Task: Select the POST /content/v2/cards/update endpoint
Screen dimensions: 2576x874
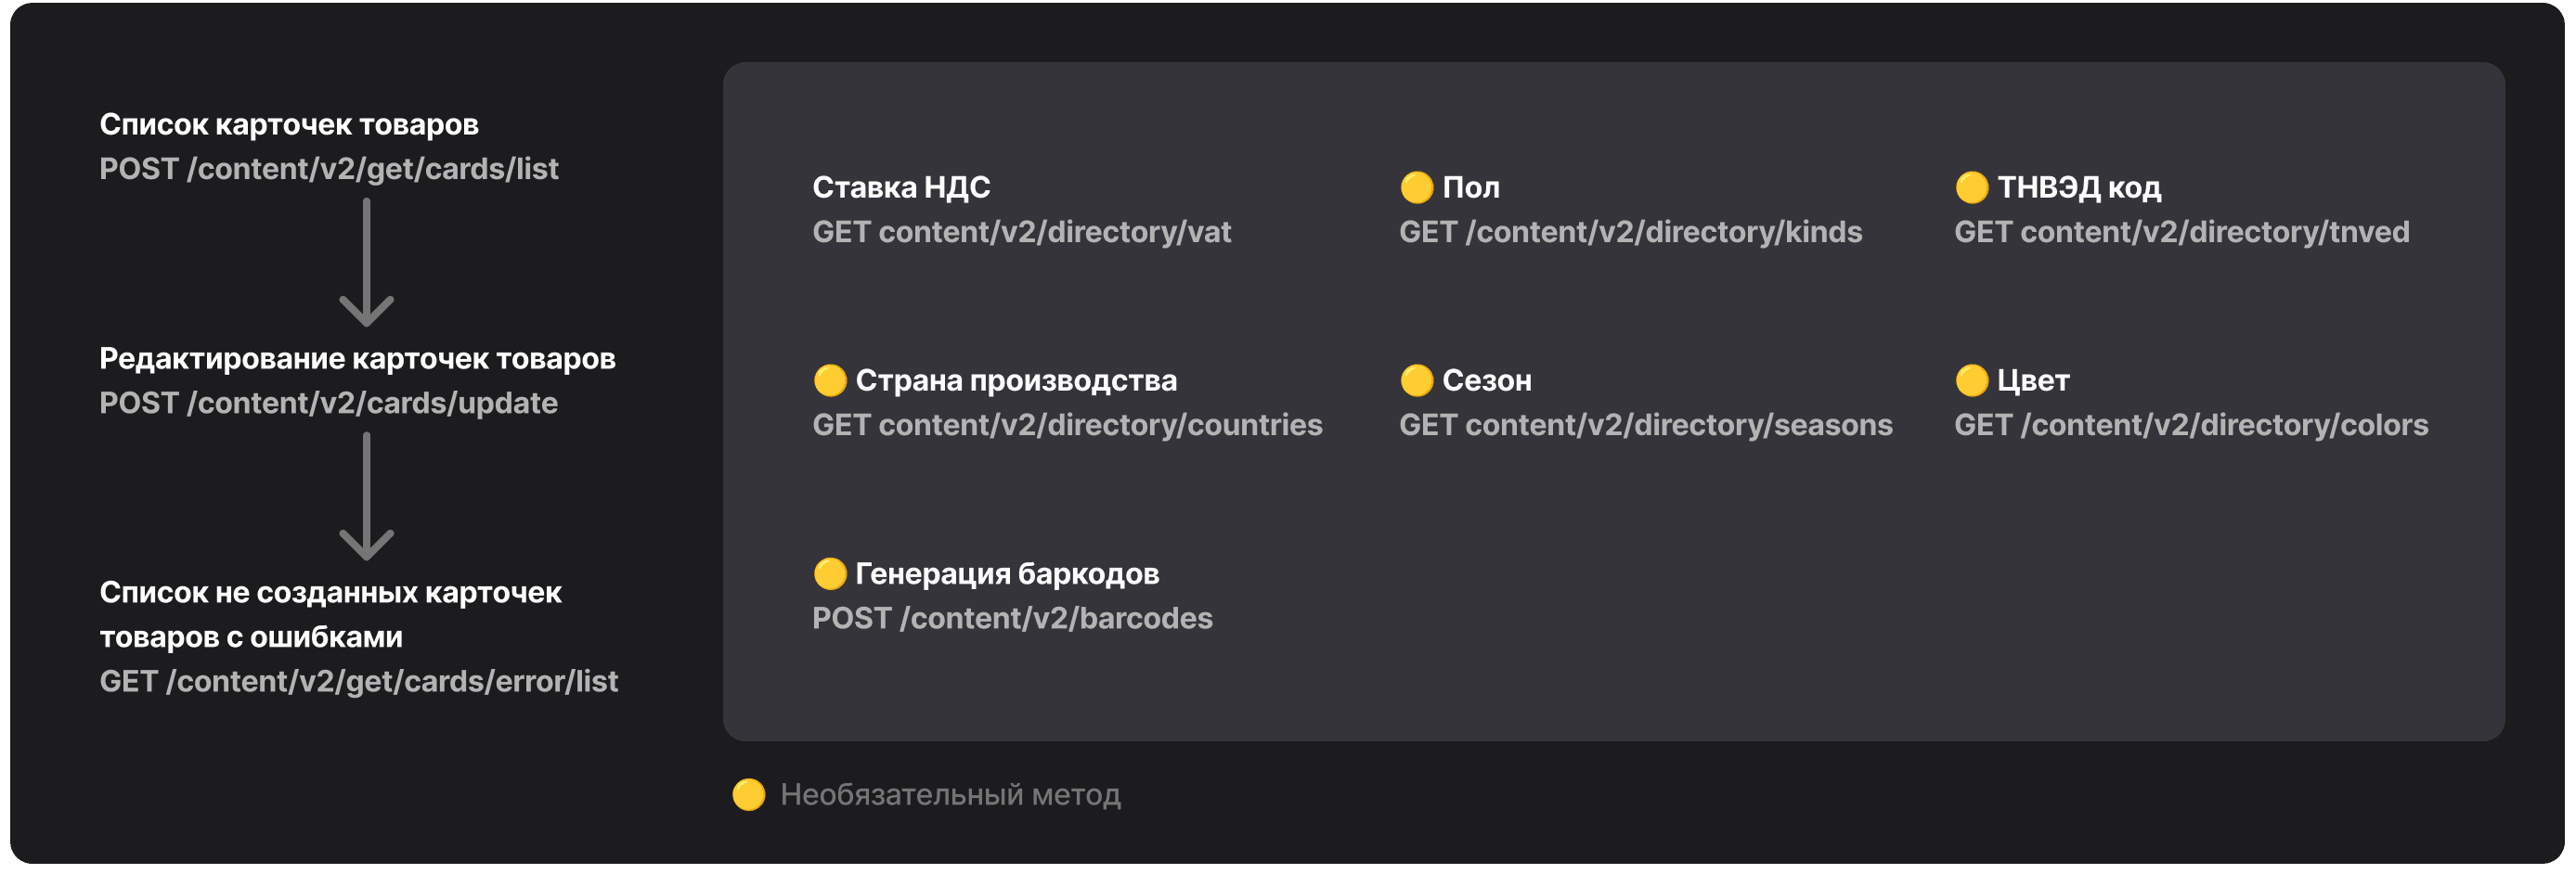Action: click(x=329, y=403)
